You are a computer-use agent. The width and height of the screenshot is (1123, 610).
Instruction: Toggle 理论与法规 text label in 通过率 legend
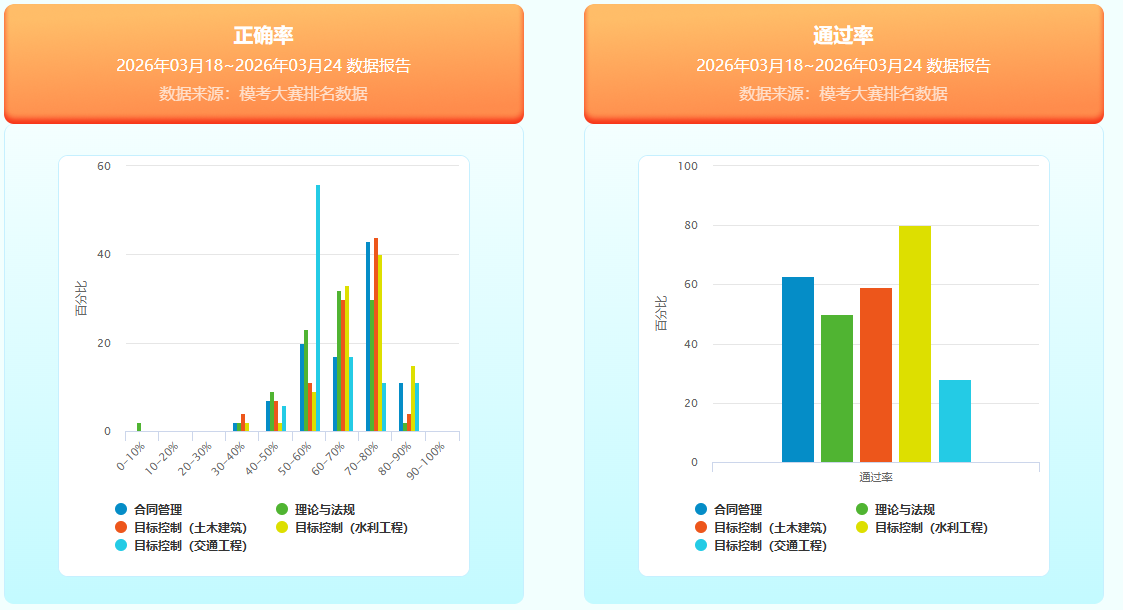904,509
